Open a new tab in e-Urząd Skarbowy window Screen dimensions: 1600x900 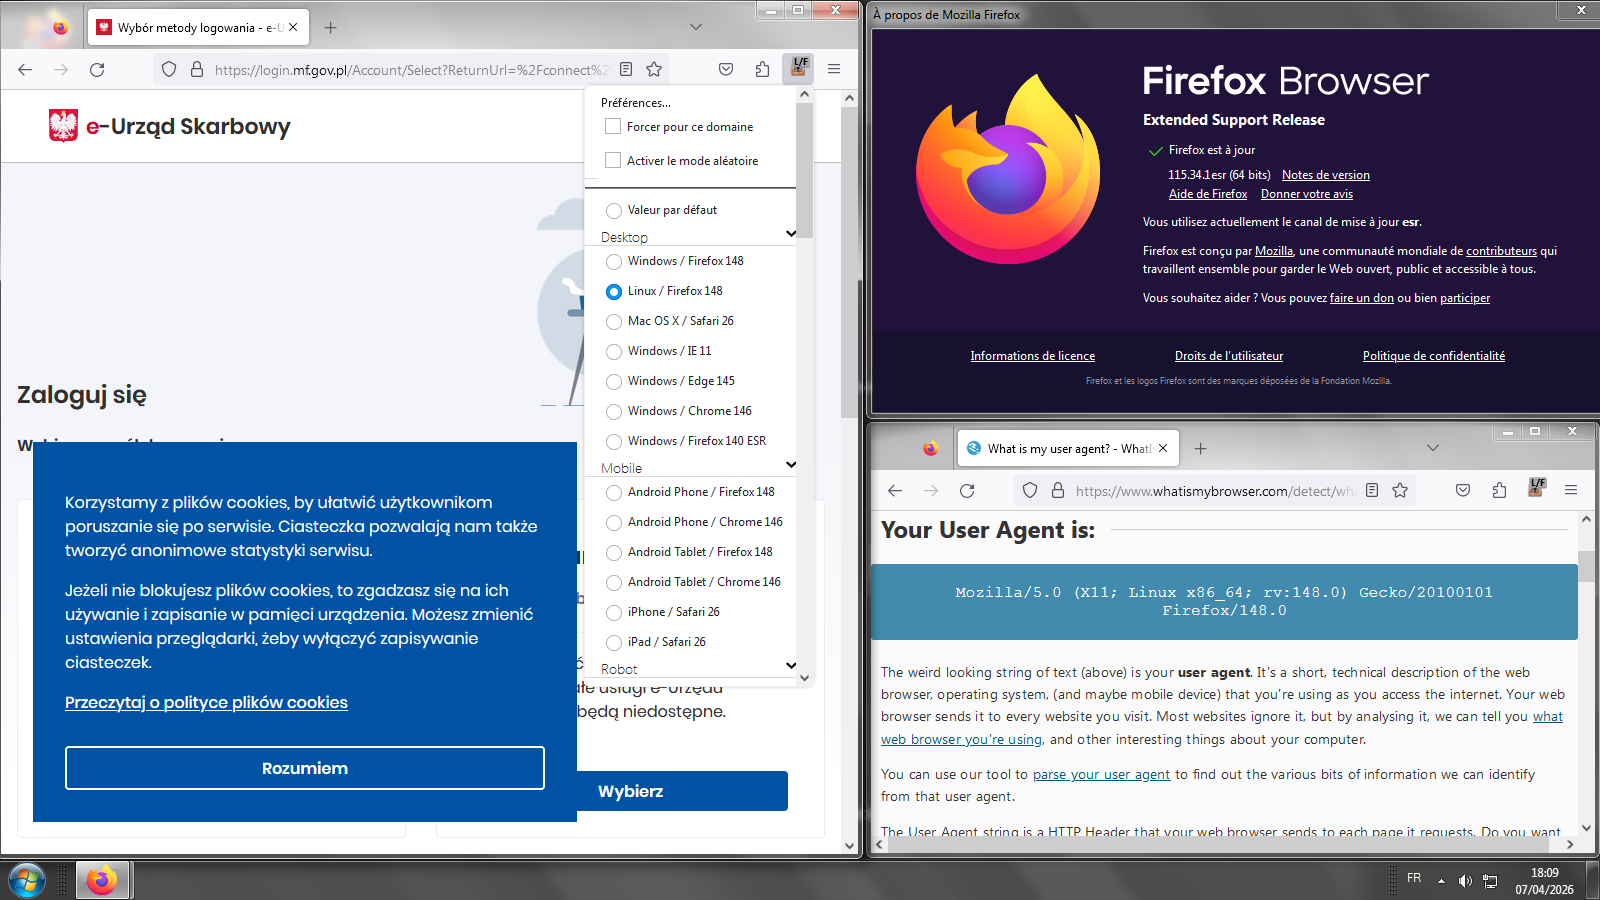click(331, 28)
